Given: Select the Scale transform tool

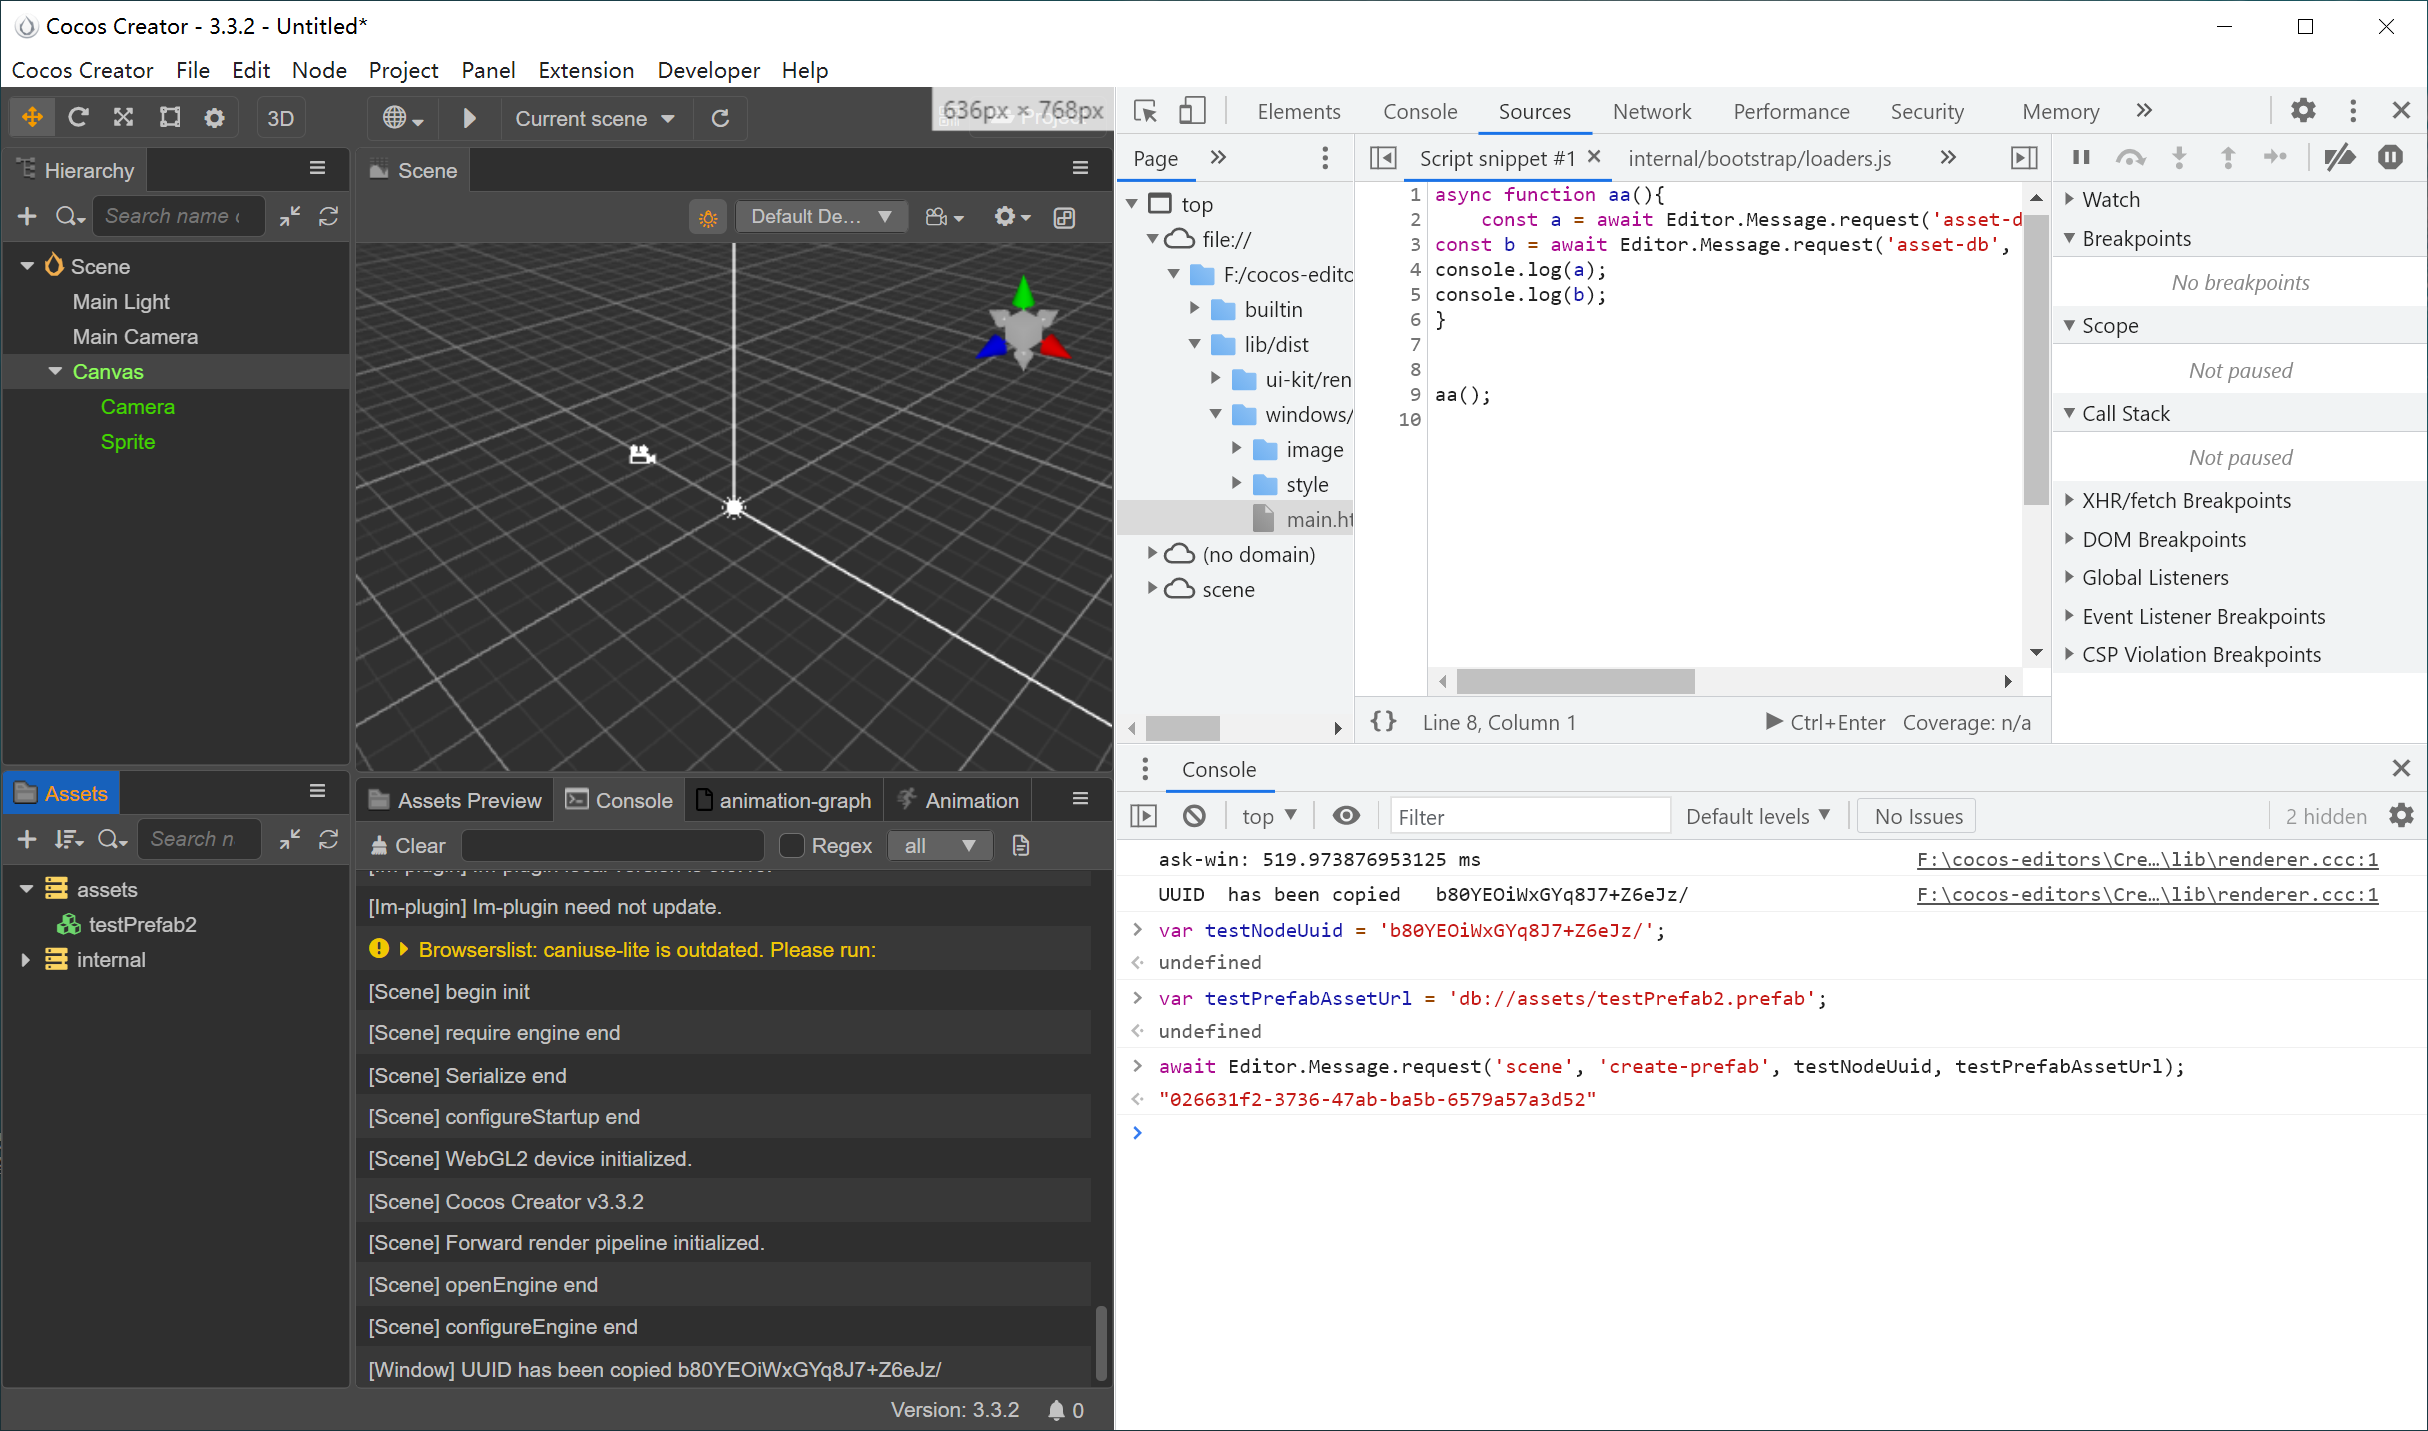Looking at the screenshot, I should pyautogui.click(x=123, y=118).
